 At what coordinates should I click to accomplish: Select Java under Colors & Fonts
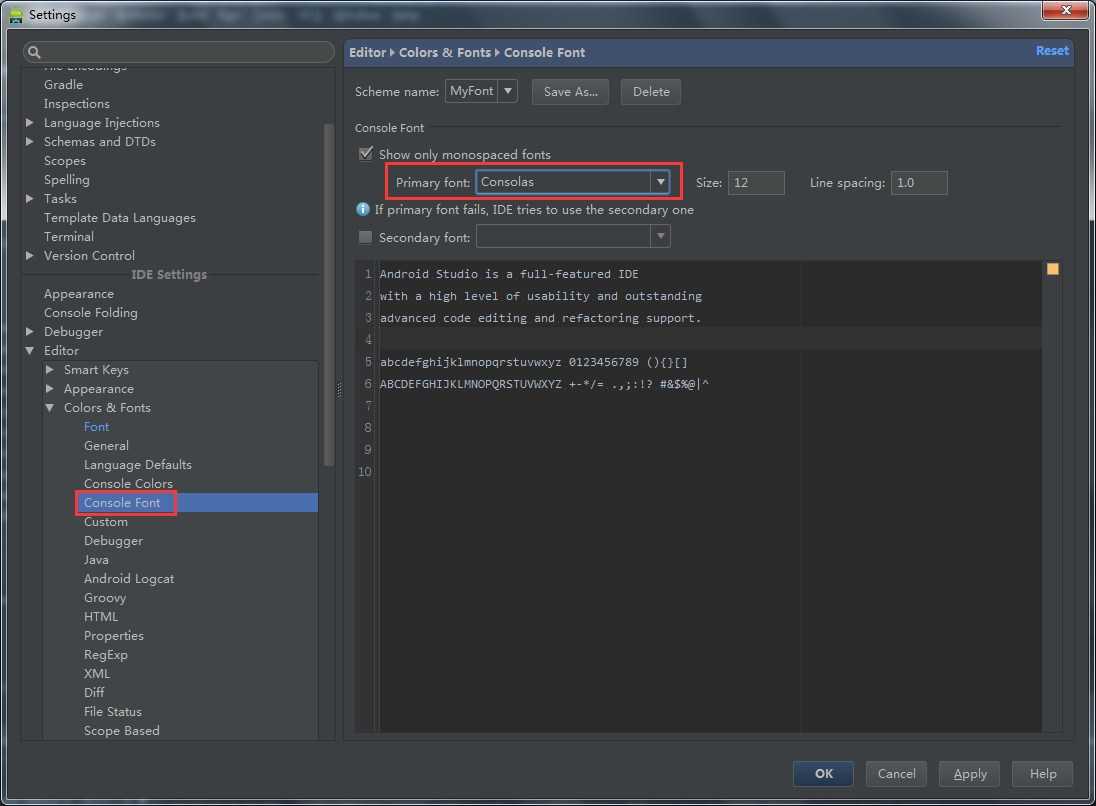coord(96,559)
